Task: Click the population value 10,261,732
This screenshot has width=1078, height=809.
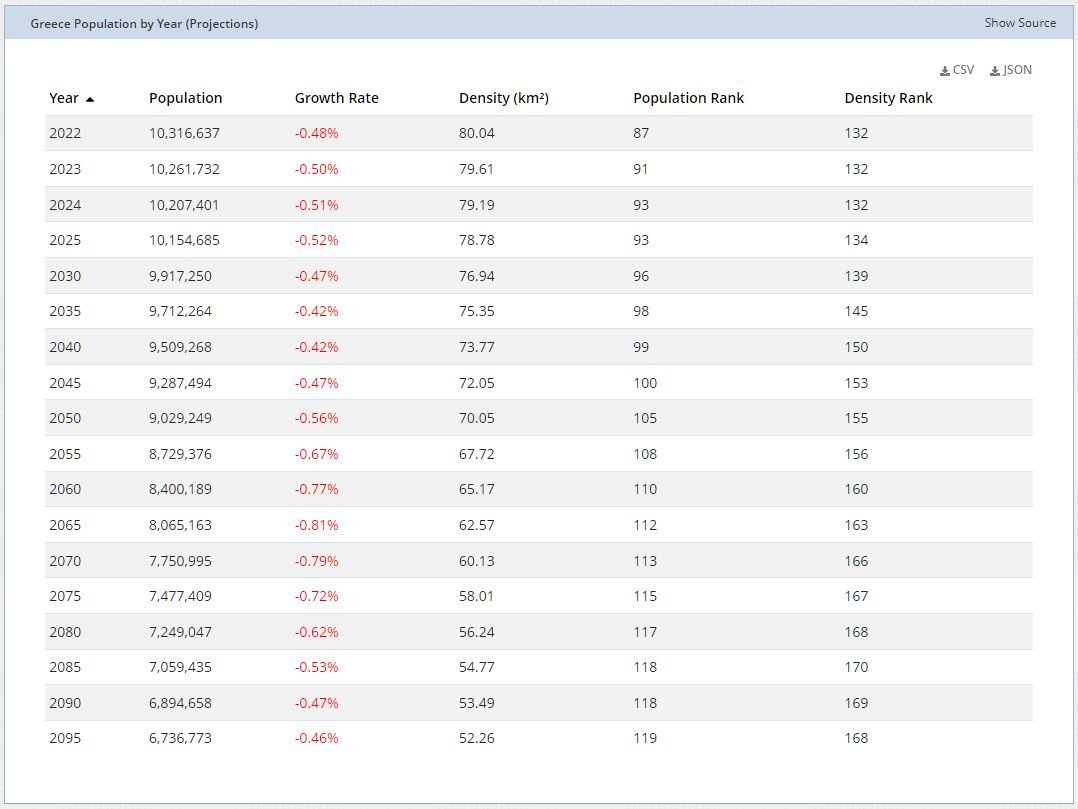Action: 184,169
